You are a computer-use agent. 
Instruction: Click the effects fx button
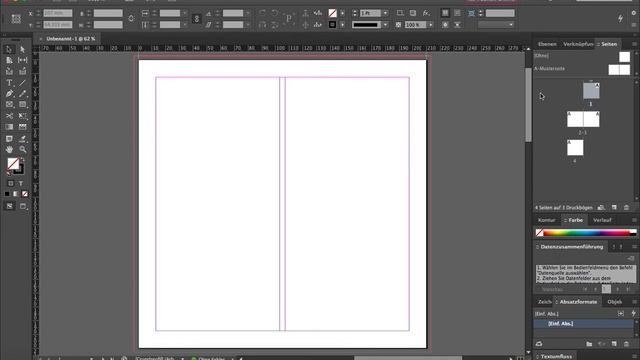coord(426,13)
